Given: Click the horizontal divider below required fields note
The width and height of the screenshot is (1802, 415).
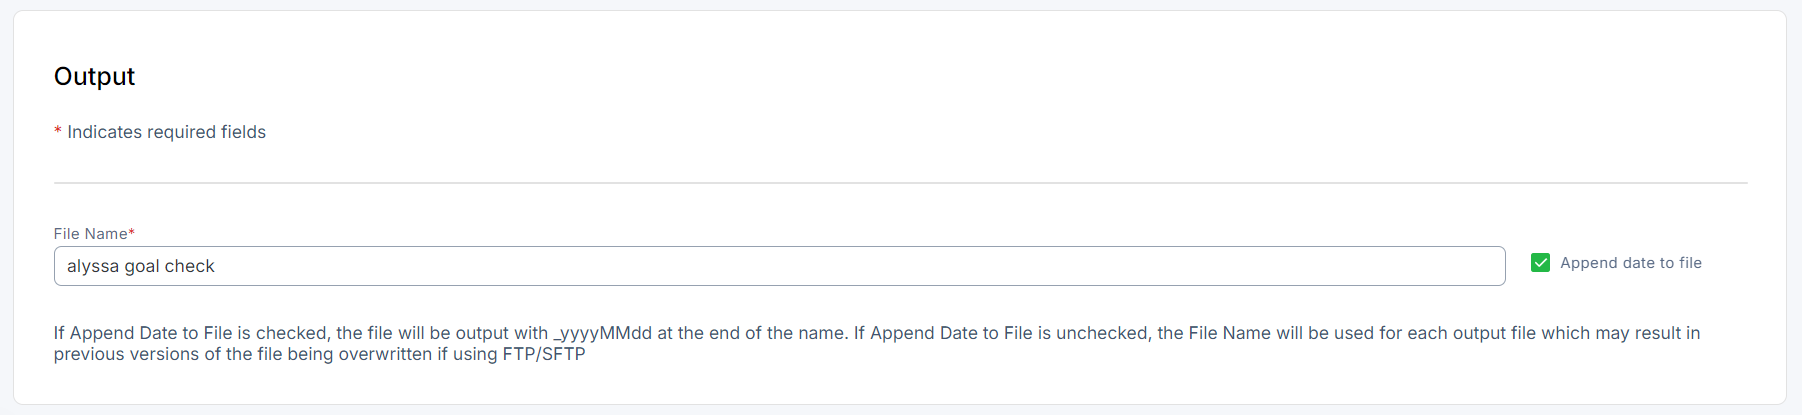Looking at the screenshot, I should tap(900, 183).
